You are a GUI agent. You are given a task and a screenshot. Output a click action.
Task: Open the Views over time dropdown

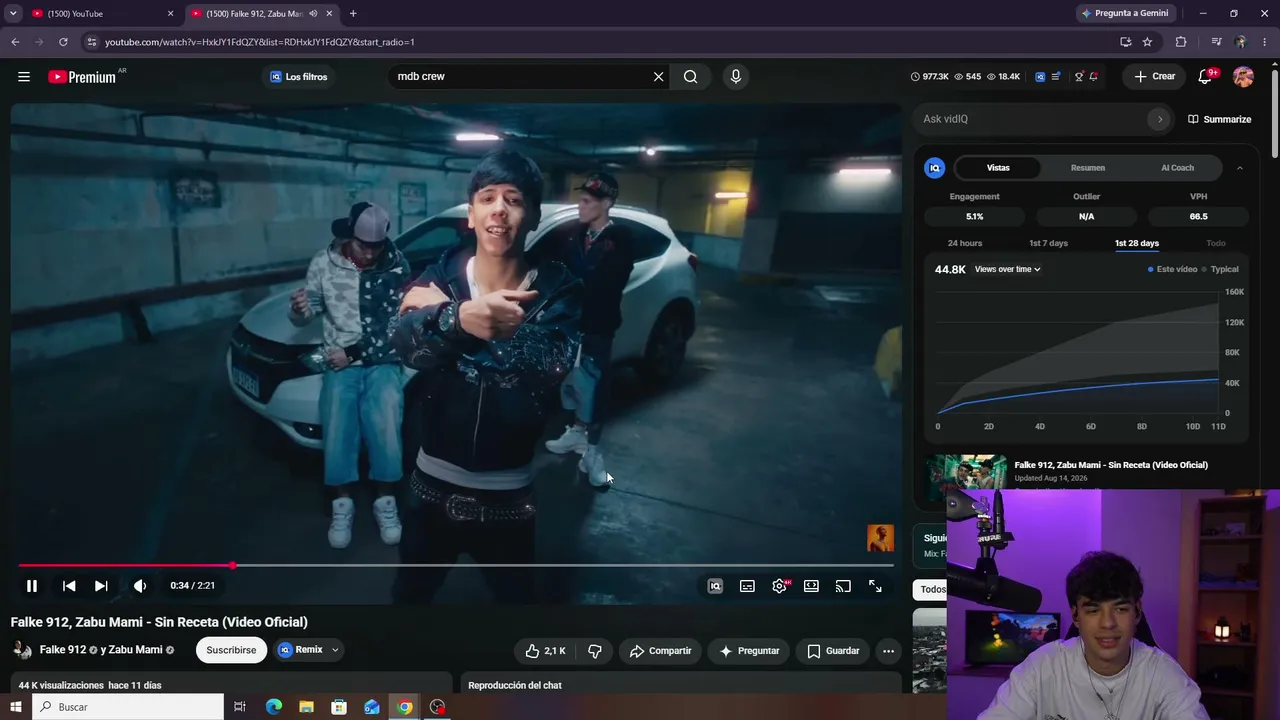point(1008,269)
